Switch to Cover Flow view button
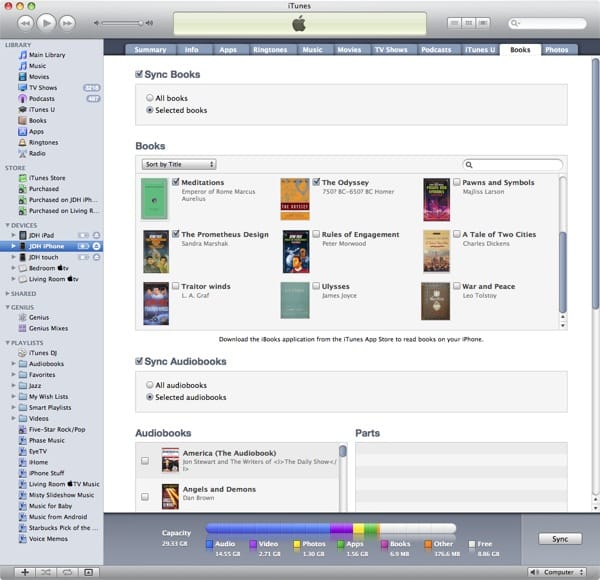Screen dimensions: 600x580 point(483,23)
